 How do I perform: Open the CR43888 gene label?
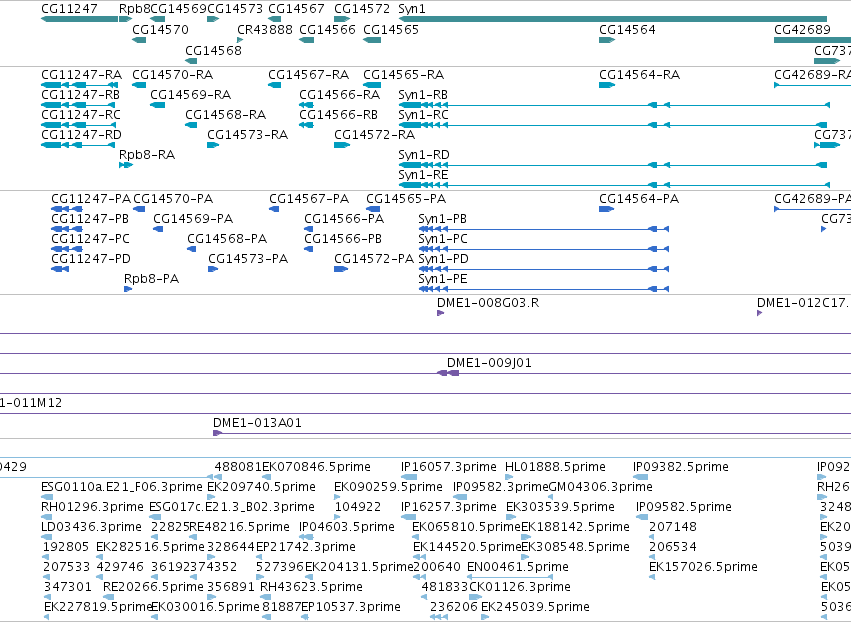pos(265,30)
